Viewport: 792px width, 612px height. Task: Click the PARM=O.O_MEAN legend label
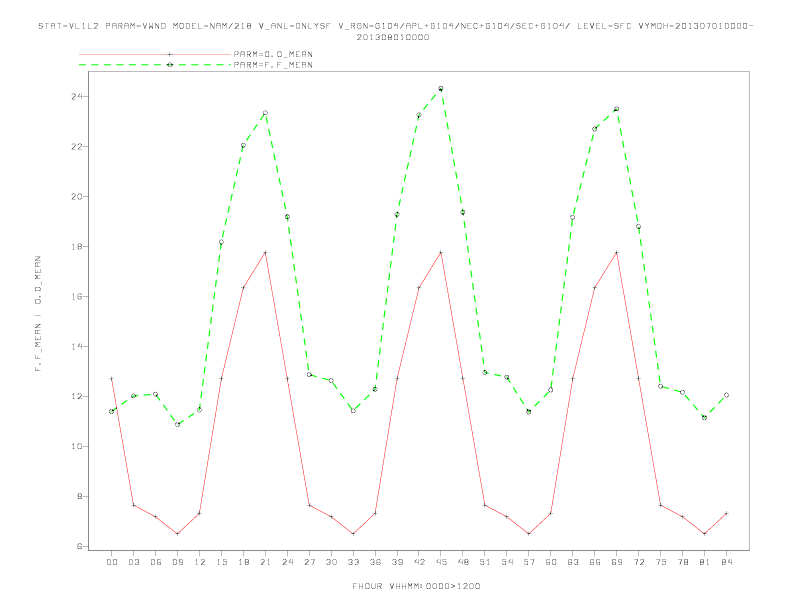pyautogui.click(x=273, y=54)
